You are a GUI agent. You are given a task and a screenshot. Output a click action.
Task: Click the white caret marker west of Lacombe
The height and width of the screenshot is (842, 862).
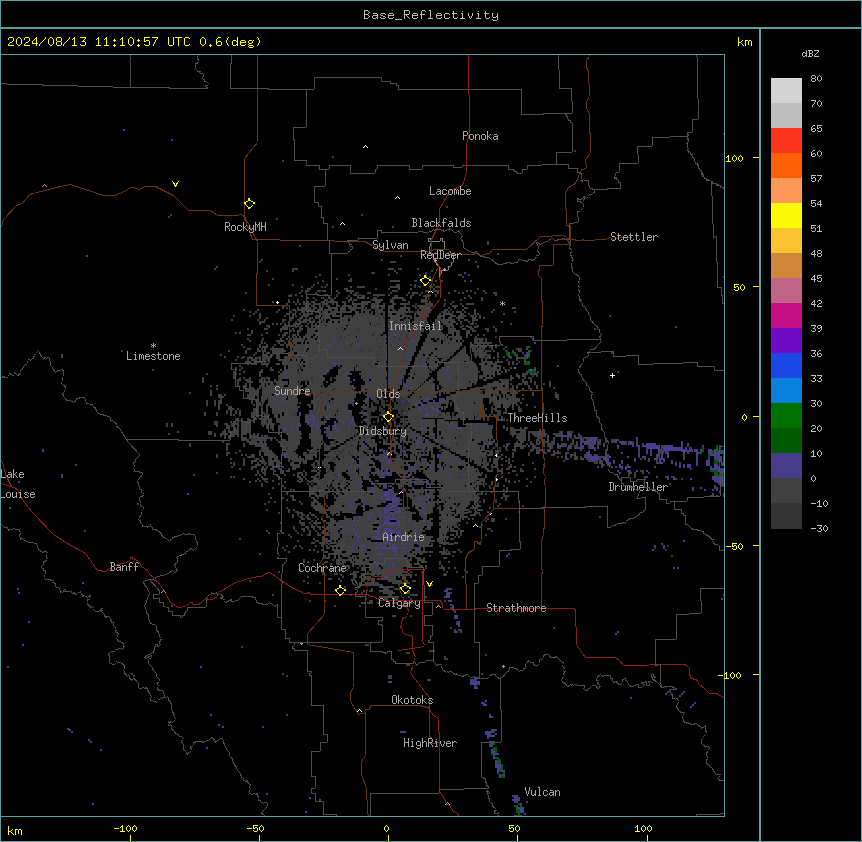pyautogui.click(x=397, y=198)
